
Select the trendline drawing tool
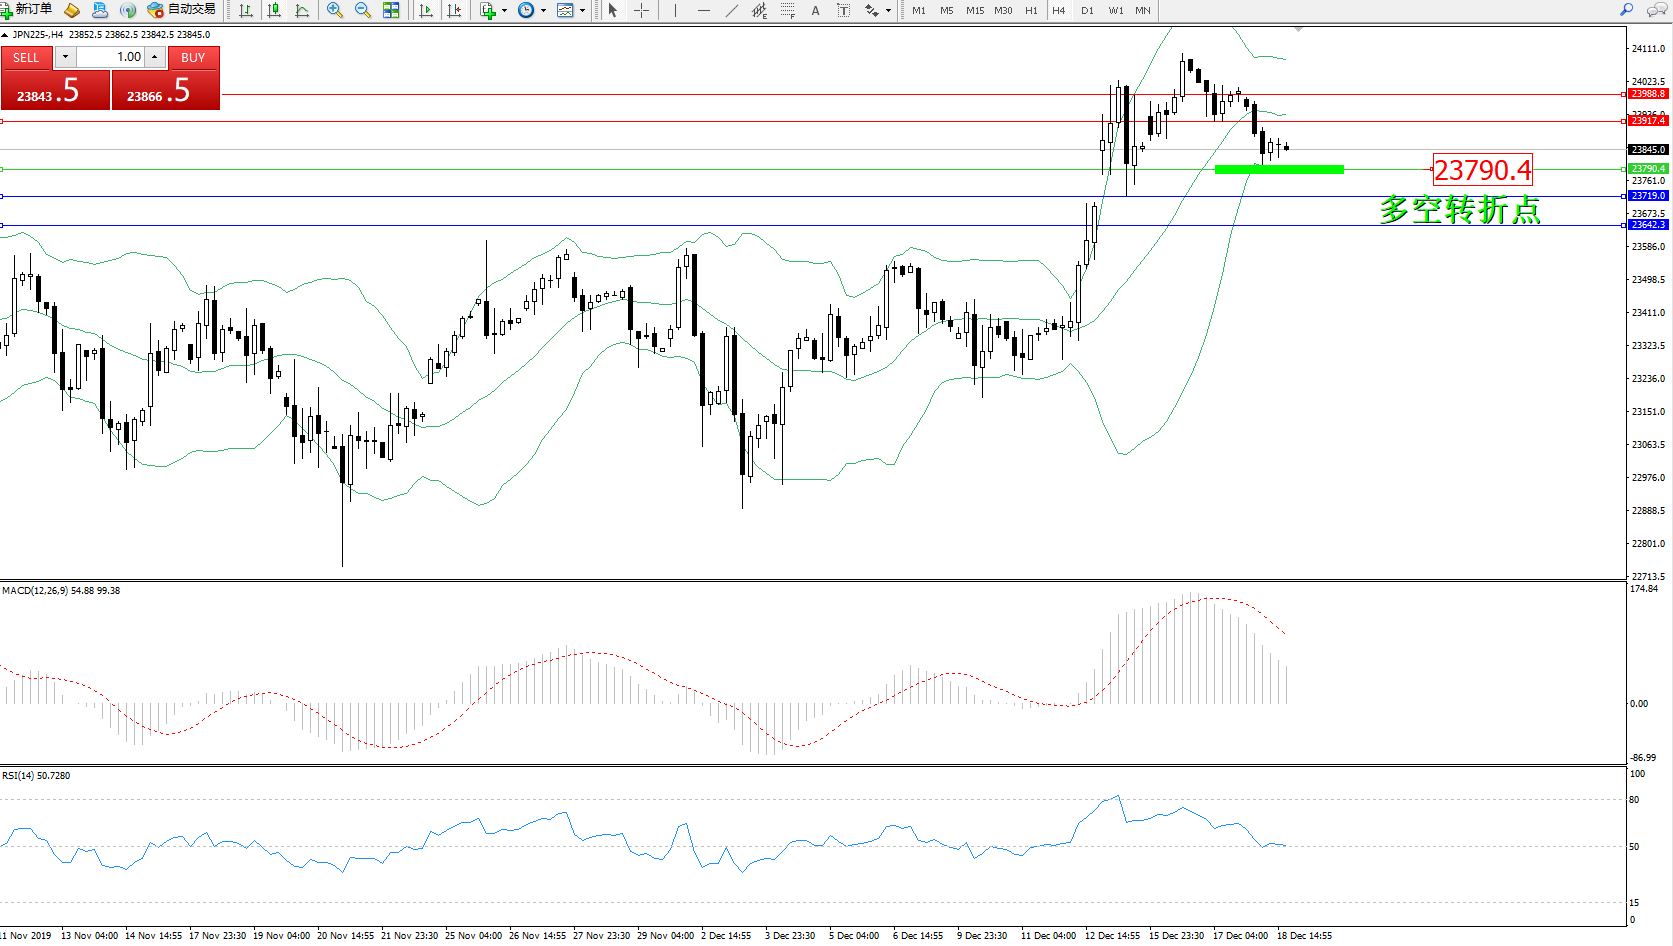coord(731,10)
